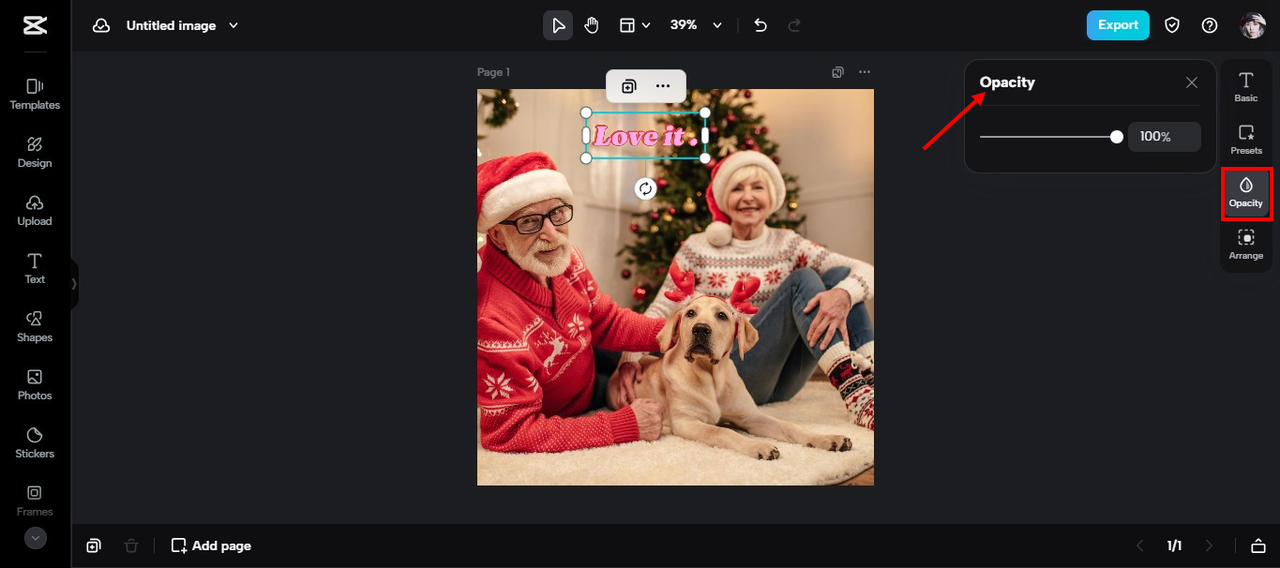Screen dimensions: 1280x568
Task: Click the delete page trash icon
Action: point(131,546)
